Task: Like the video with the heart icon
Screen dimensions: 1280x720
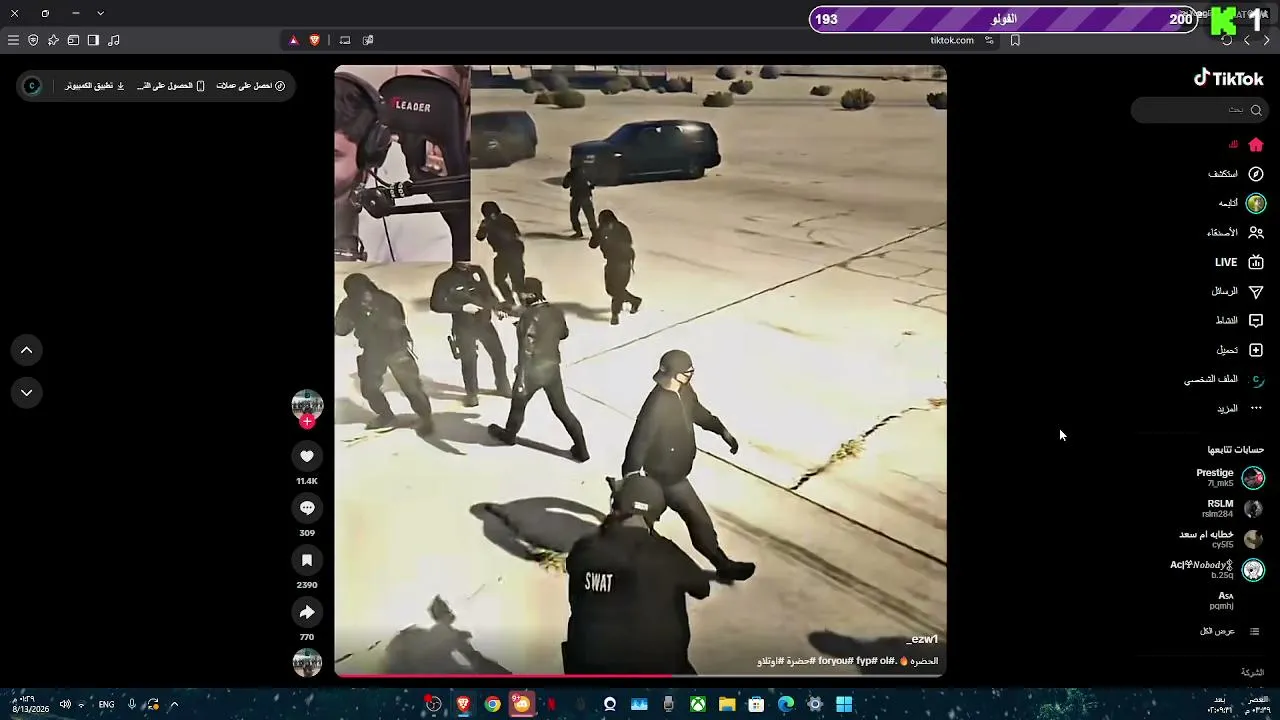Action: tap(307, 456)
